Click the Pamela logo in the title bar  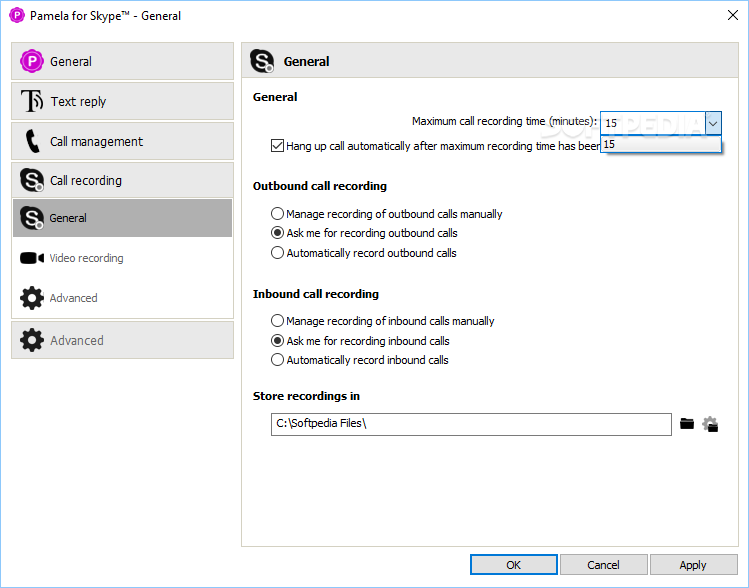point(17,15)
